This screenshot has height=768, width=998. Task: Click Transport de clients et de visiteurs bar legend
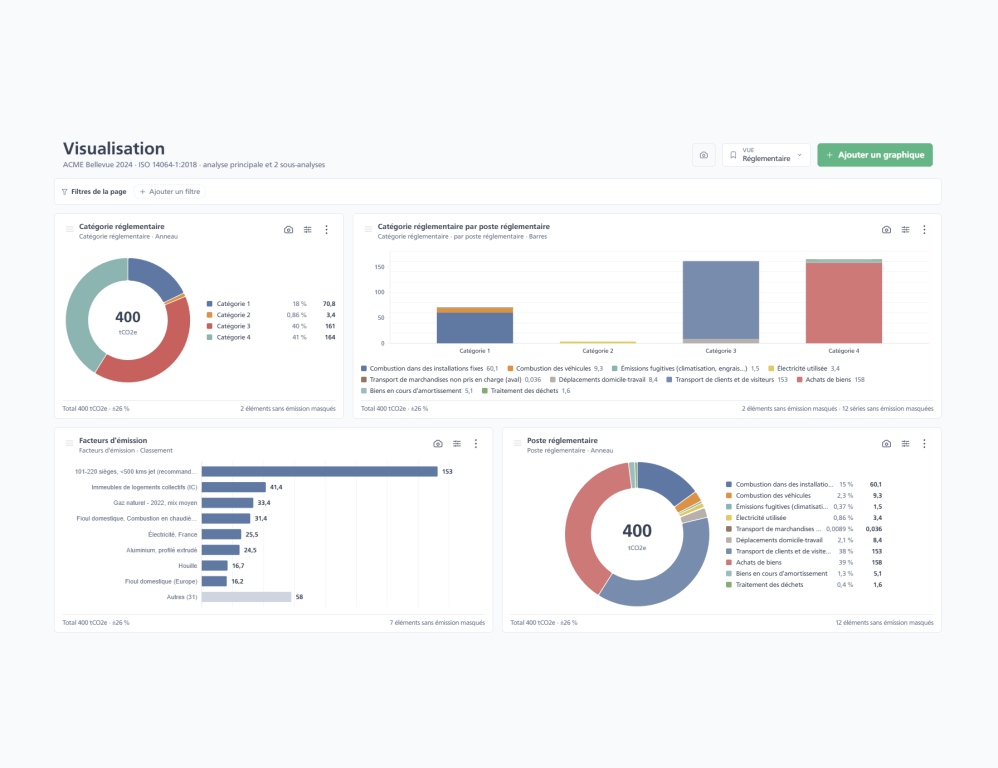pyautogui.click(x=727, y=380)
